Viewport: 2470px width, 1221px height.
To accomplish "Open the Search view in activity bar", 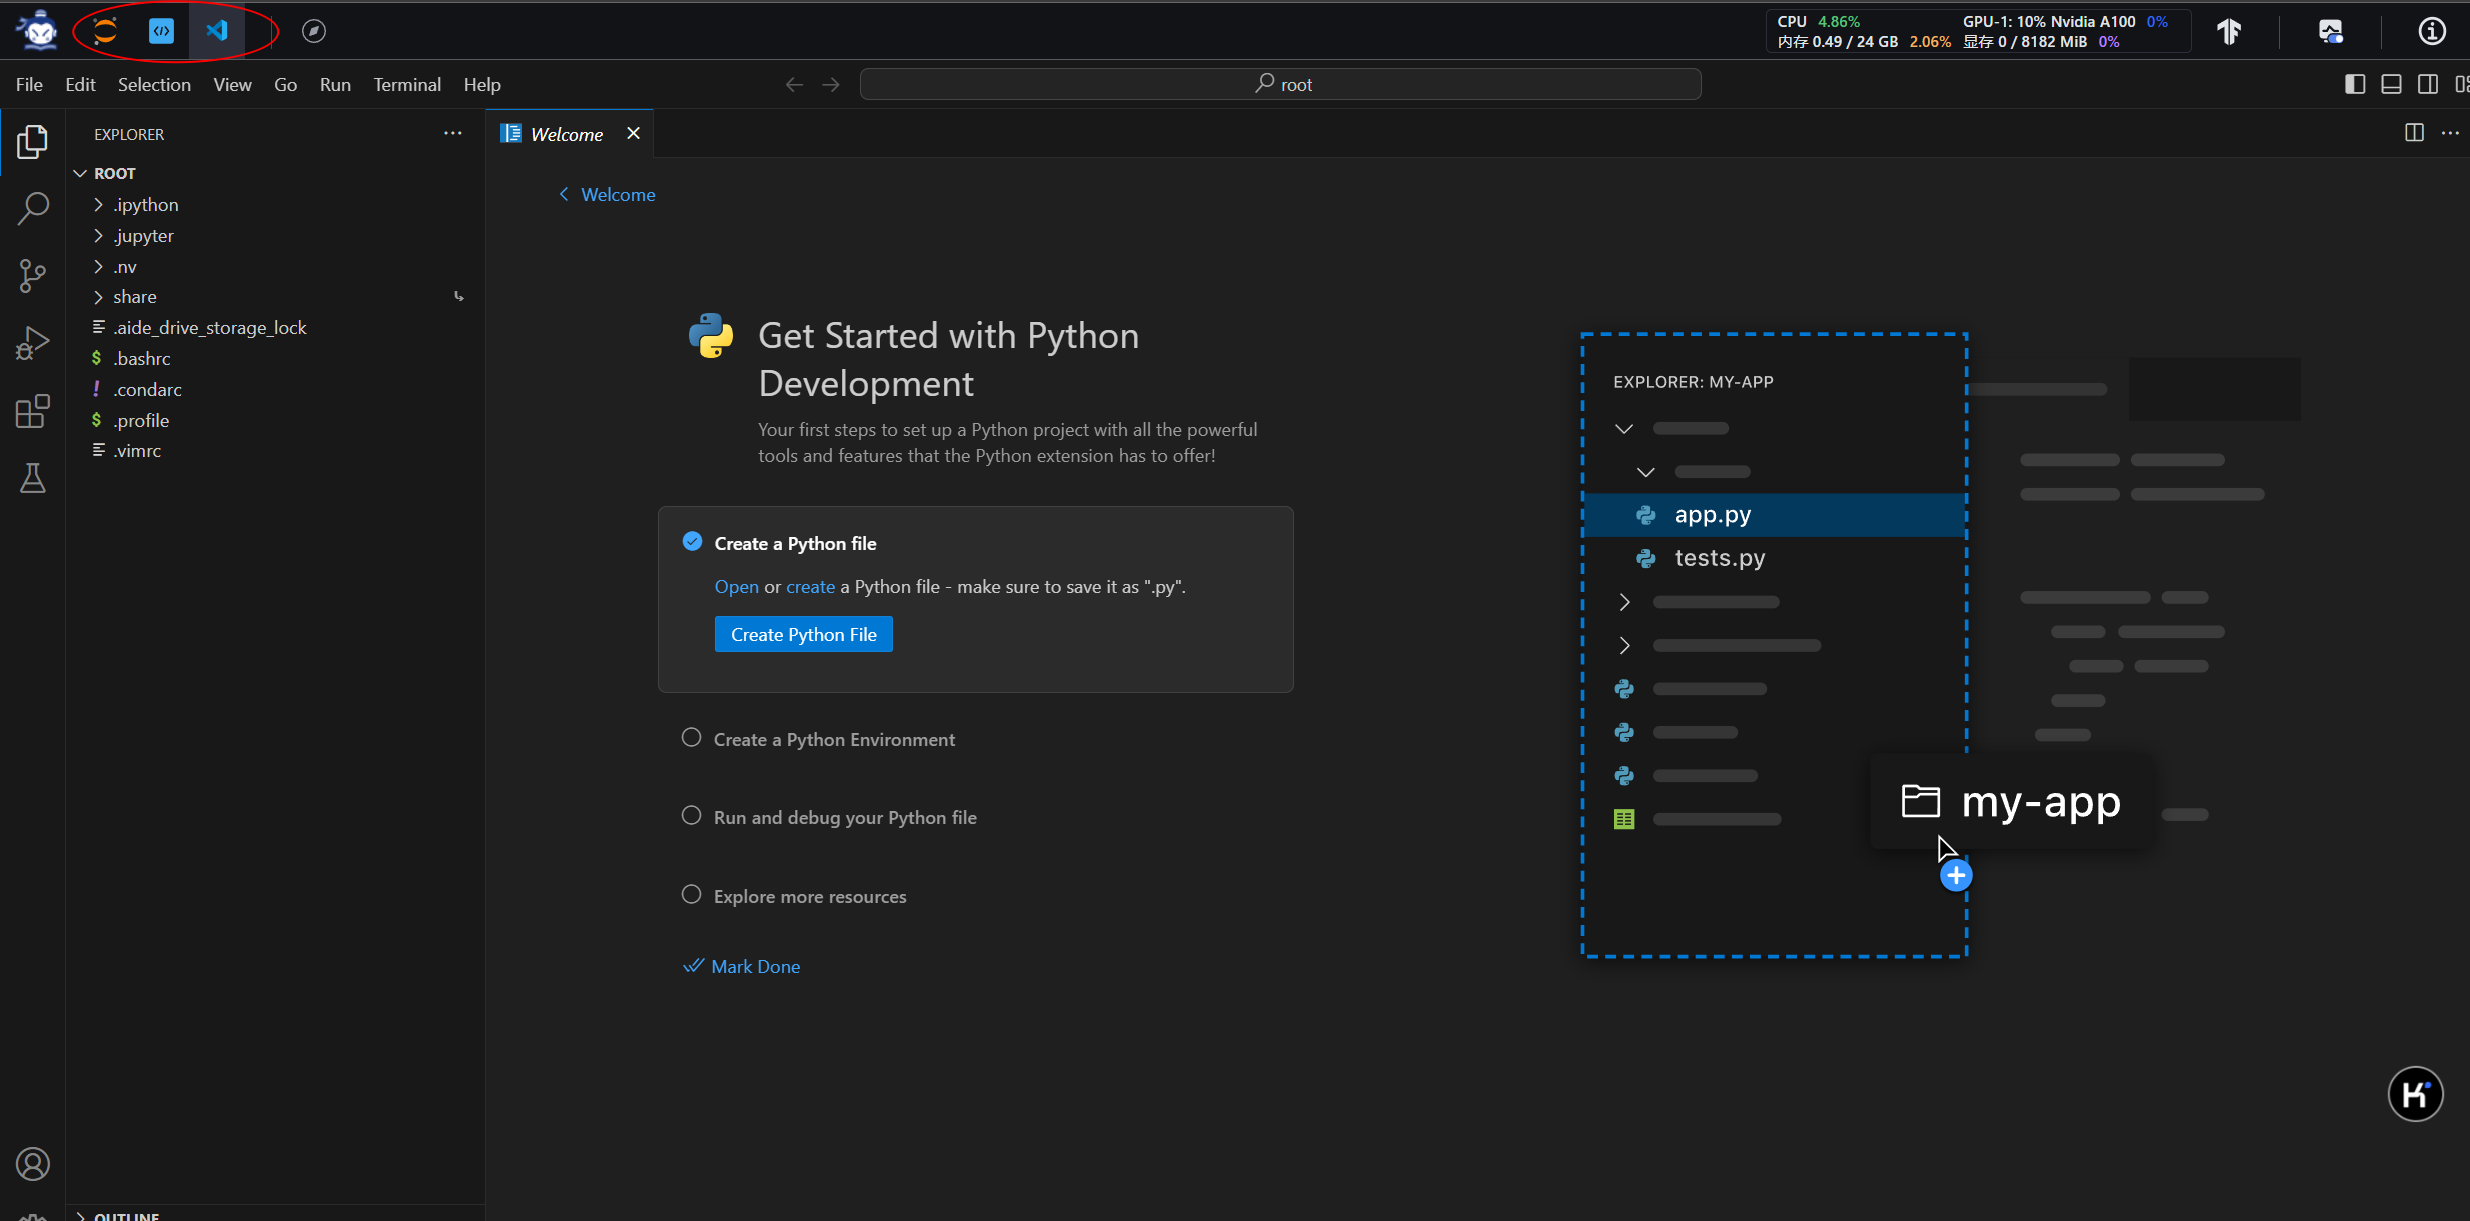I will pos(32,208).
